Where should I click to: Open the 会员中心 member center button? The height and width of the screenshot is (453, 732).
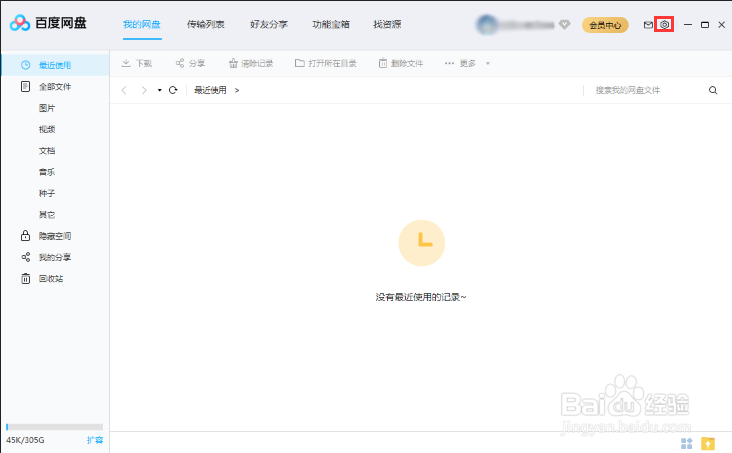pos(605,25)
